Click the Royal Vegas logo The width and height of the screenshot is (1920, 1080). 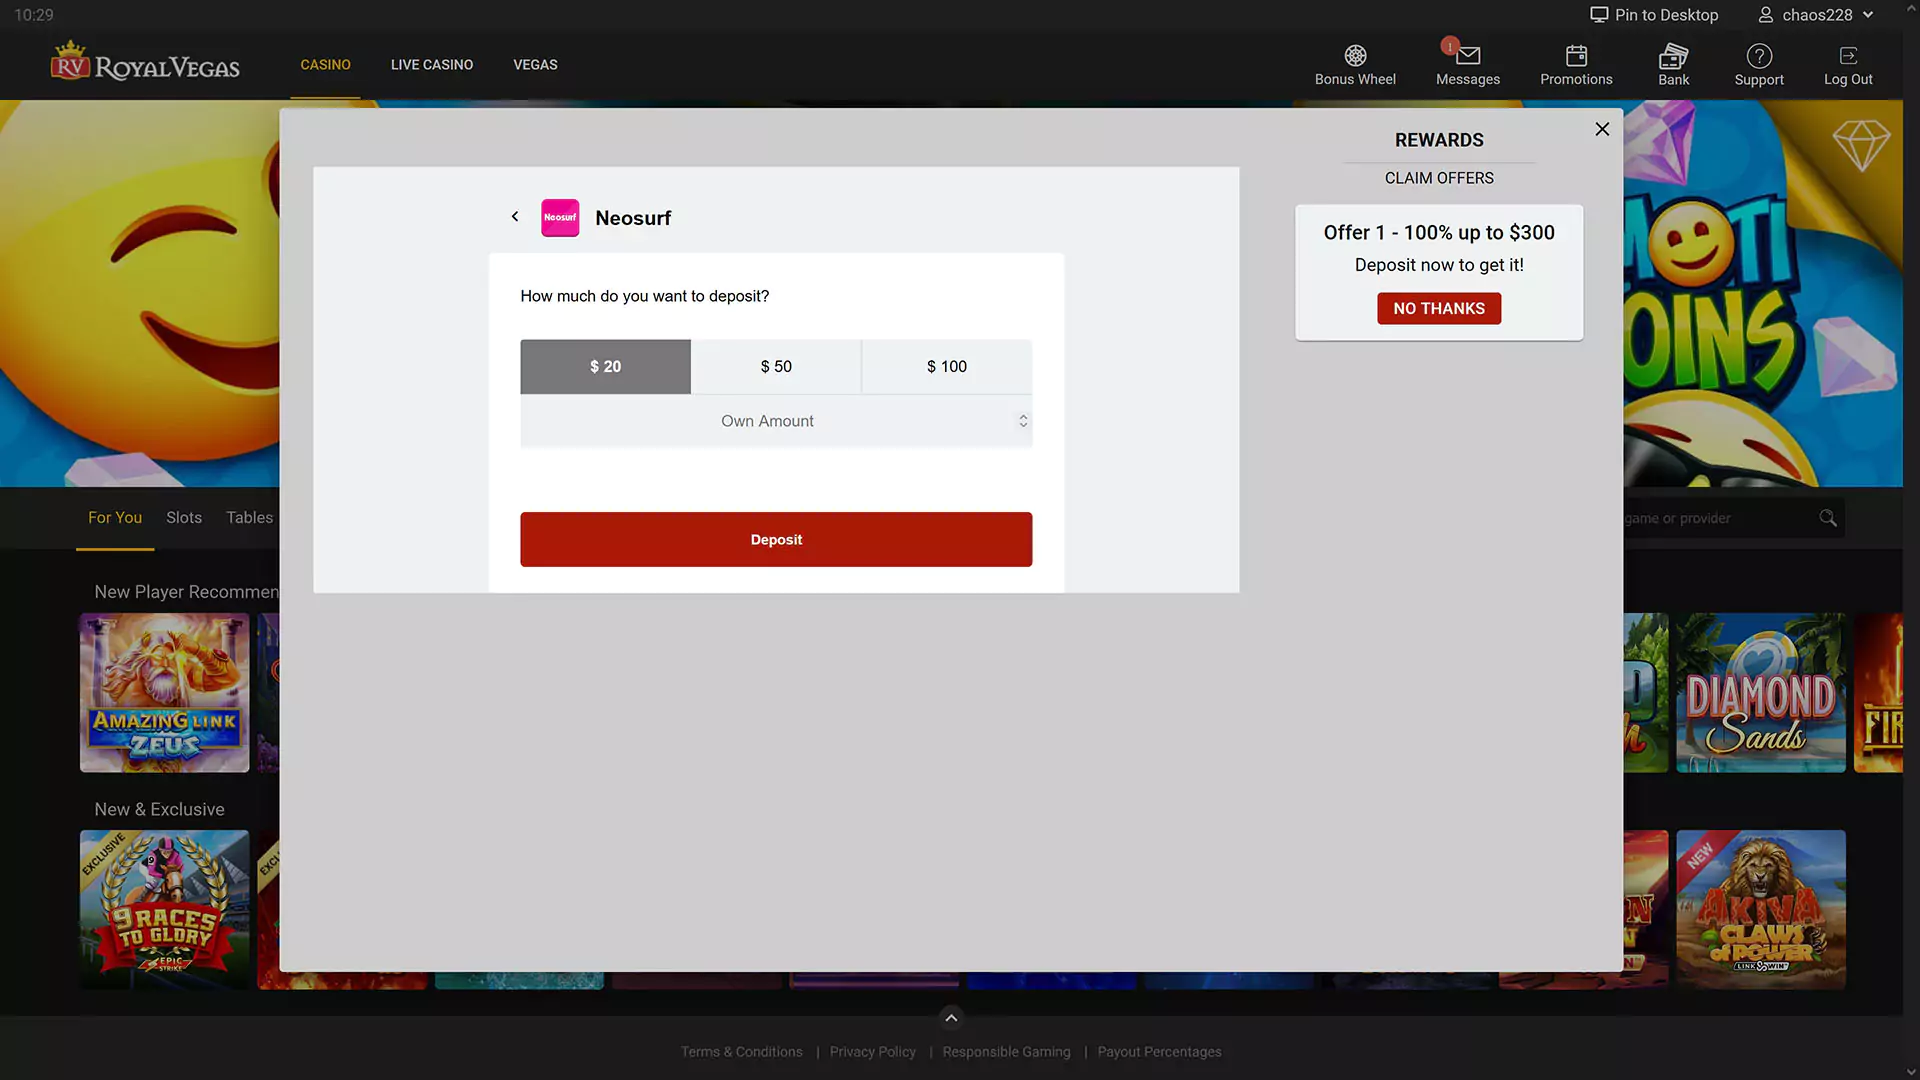pyautogui.click(x=145, y=62)
